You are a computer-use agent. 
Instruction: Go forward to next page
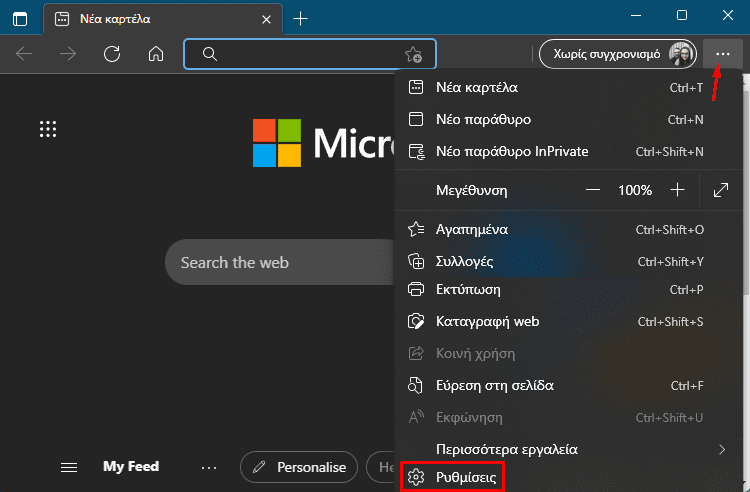pyautogui.click(x=68, y=54)
